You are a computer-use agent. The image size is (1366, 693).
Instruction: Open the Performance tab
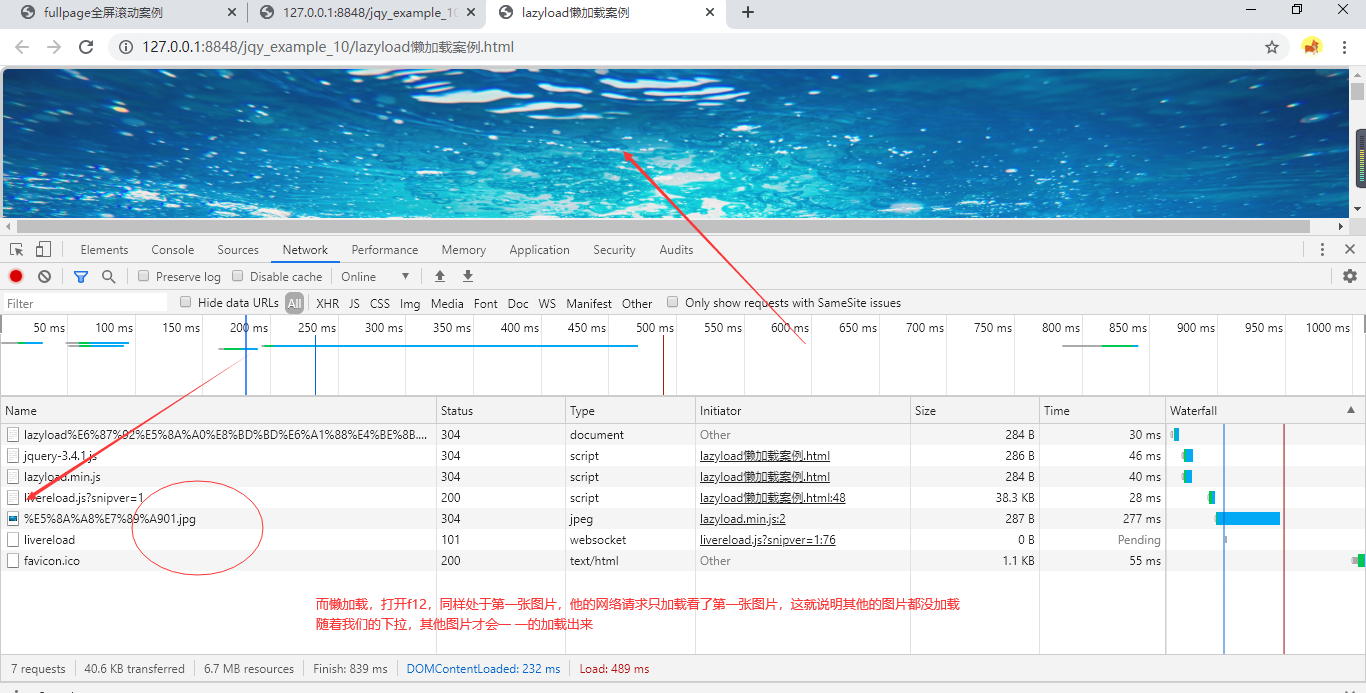pos(384,250)
